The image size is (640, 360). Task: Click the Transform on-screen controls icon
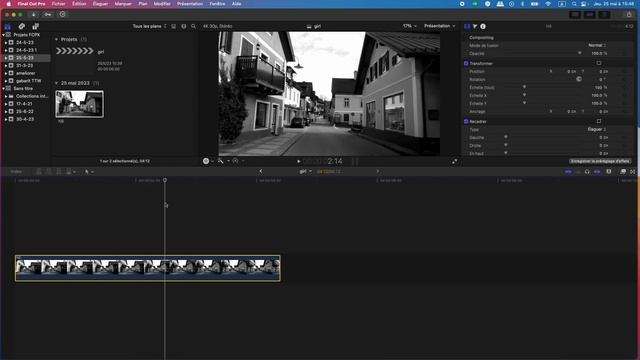[599, 63]
